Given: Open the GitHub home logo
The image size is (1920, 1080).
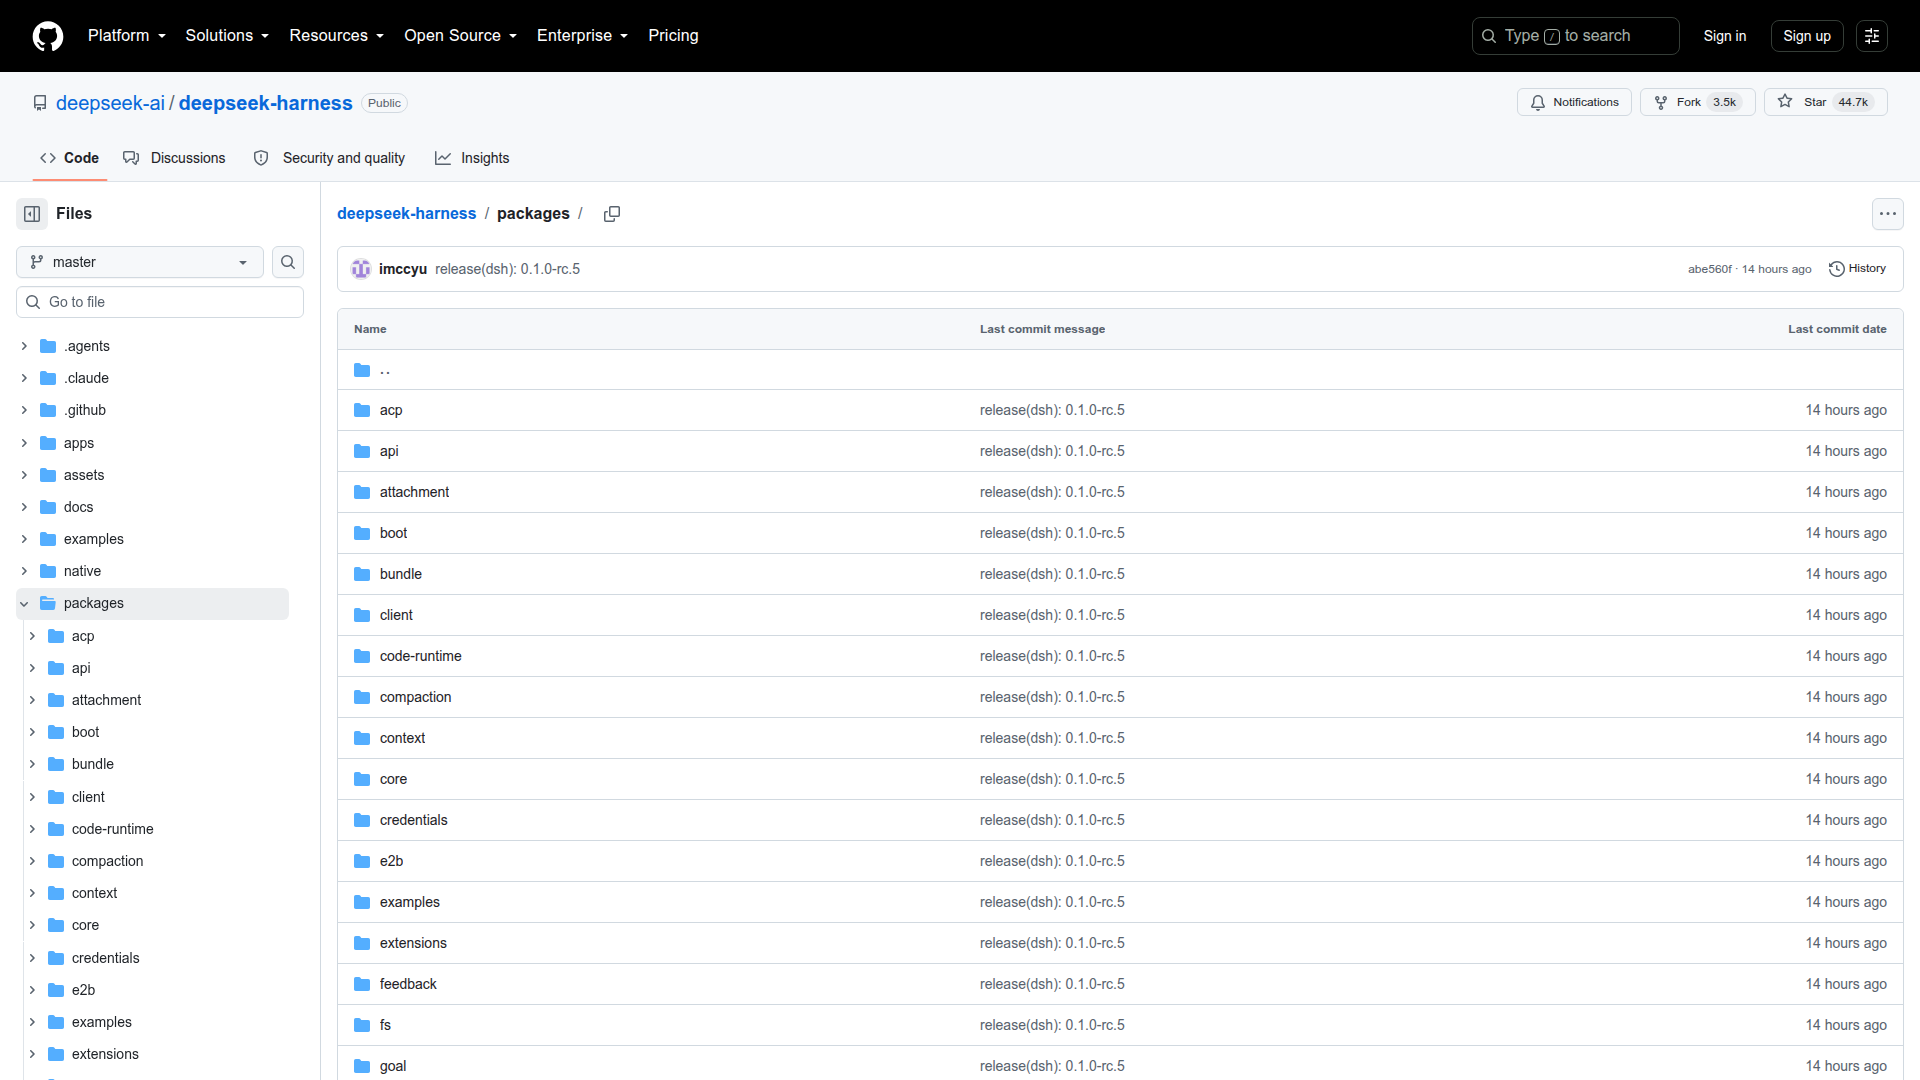Looking at the screenshot, I should coord(48,36).
